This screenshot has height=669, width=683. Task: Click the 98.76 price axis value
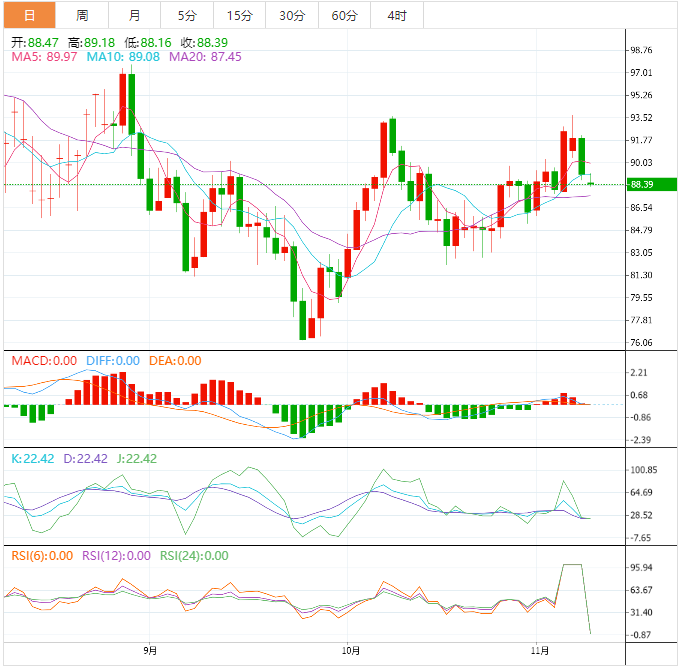641,50
